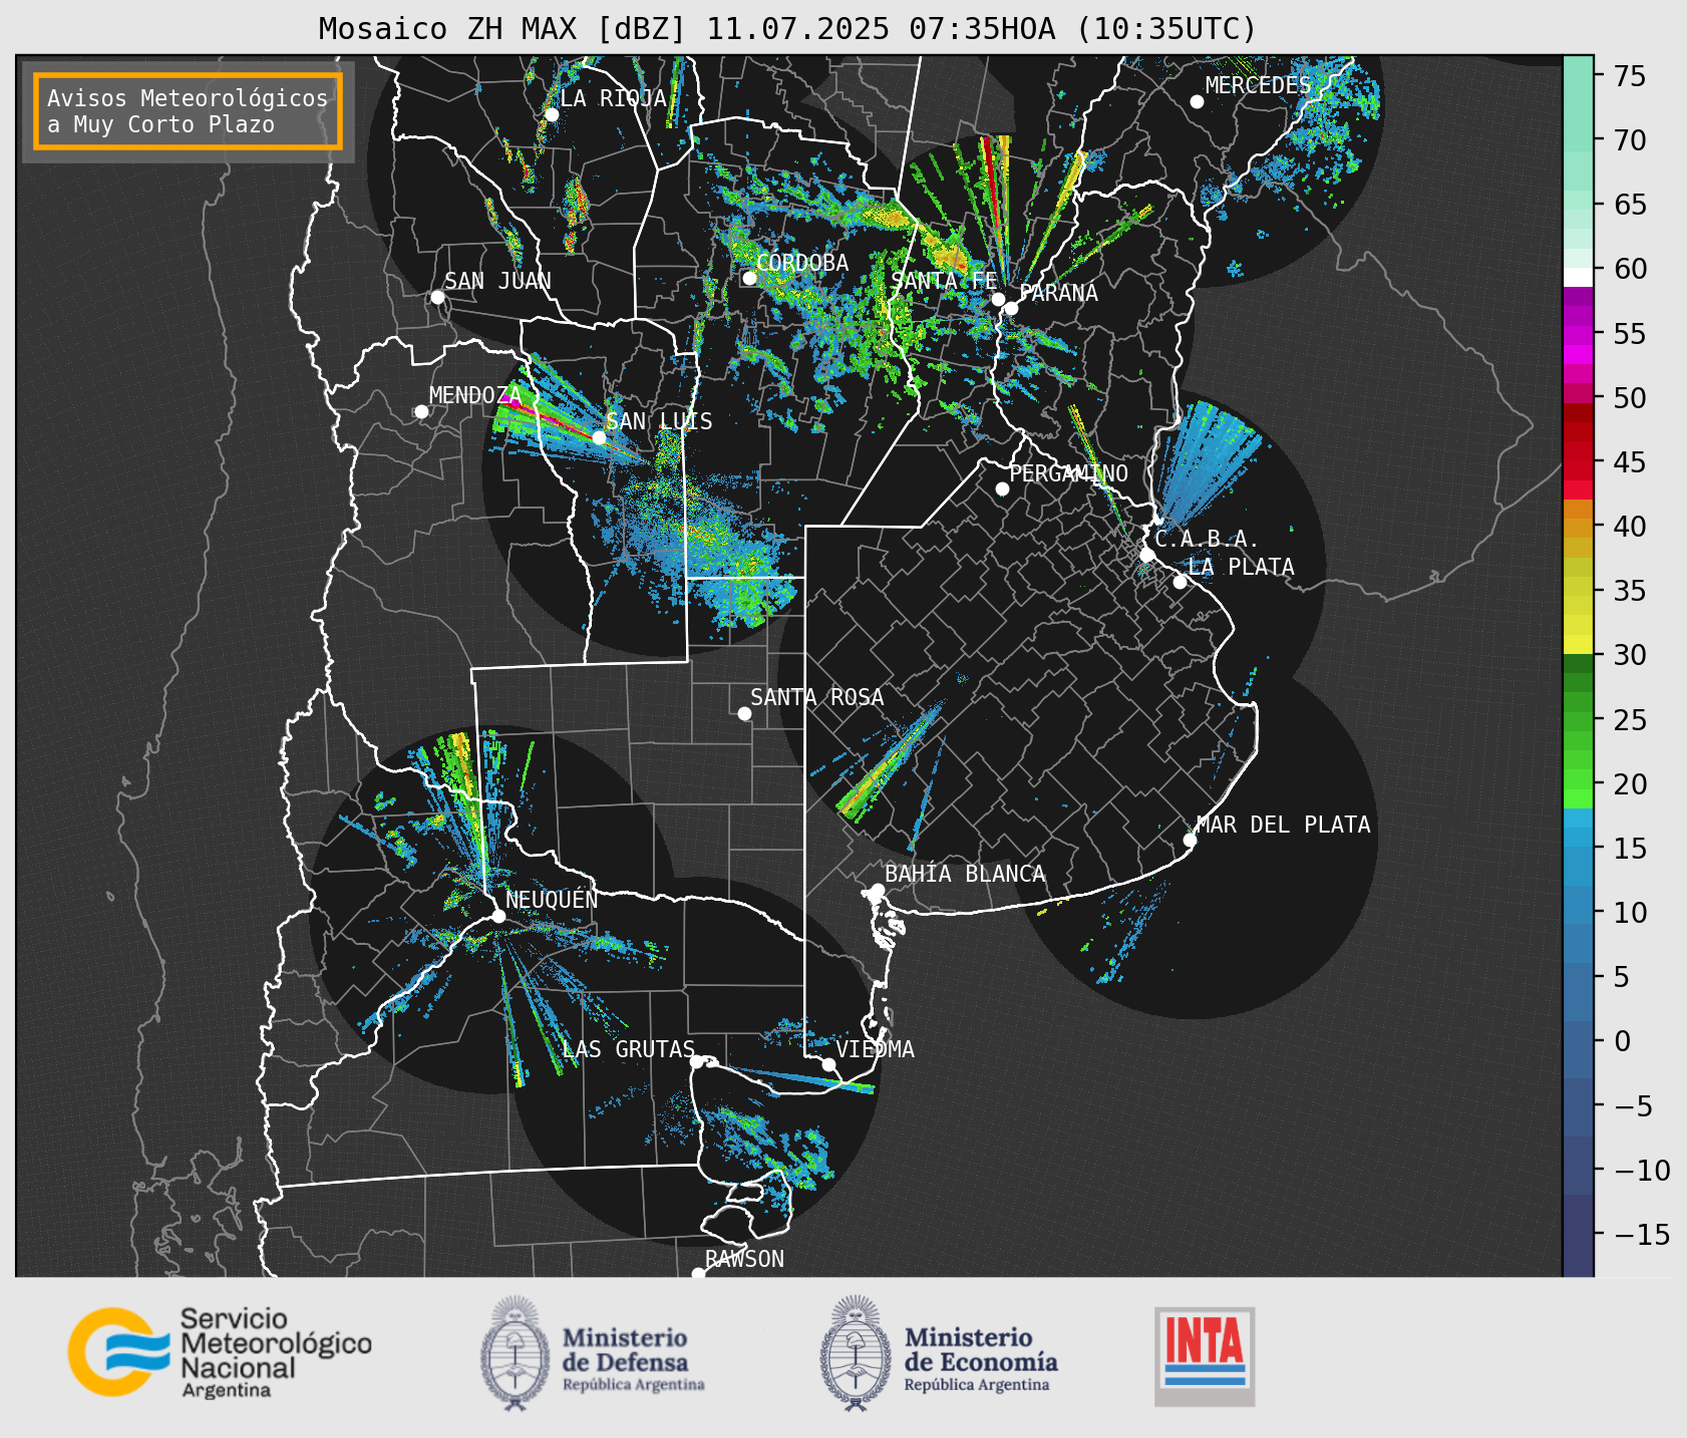Click the SAN JUAN city marker dot
1687x1438 pixels.
pos(437,297)
